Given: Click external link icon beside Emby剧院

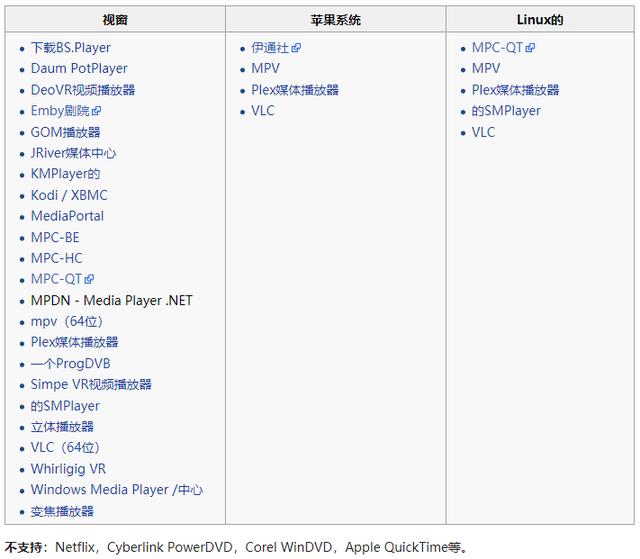Looking at the screenshot, I should 97,111.
